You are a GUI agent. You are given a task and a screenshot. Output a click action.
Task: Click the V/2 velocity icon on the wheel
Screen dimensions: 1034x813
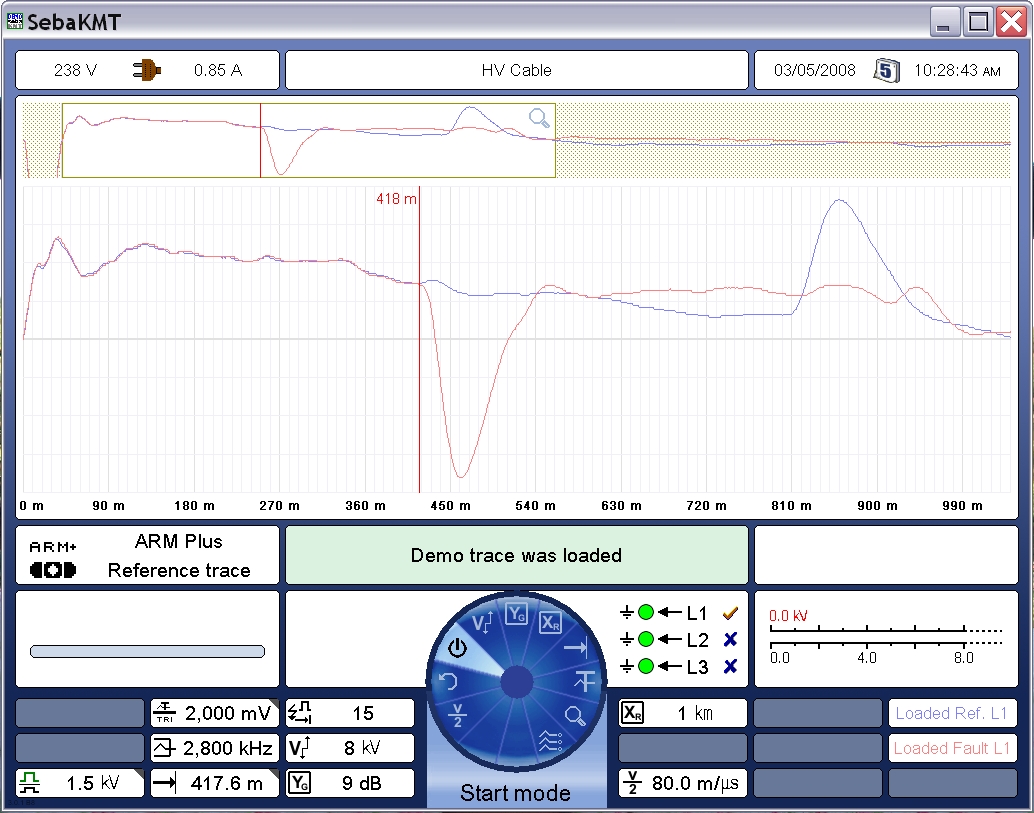coord(457,716)
